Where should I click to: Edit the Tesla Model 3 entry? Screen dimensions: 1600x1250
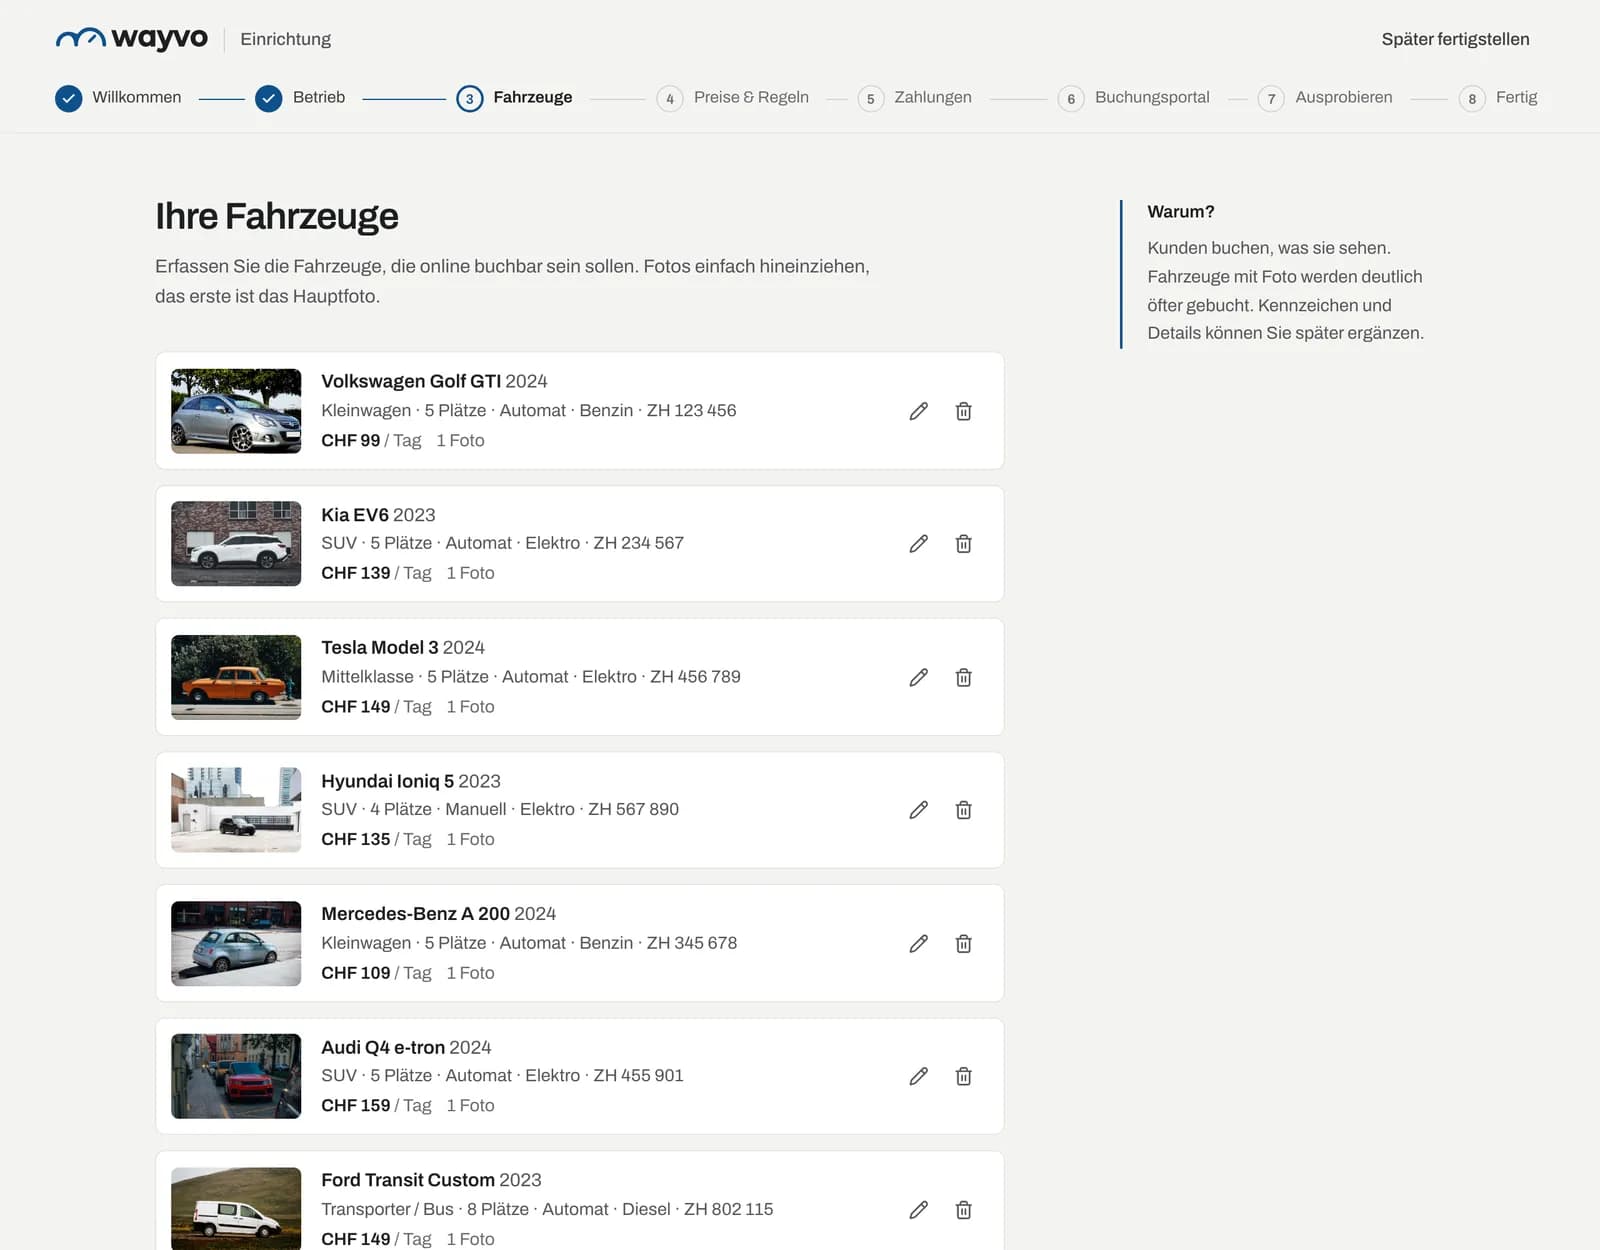pyautogui.click(x=919, y=677)
